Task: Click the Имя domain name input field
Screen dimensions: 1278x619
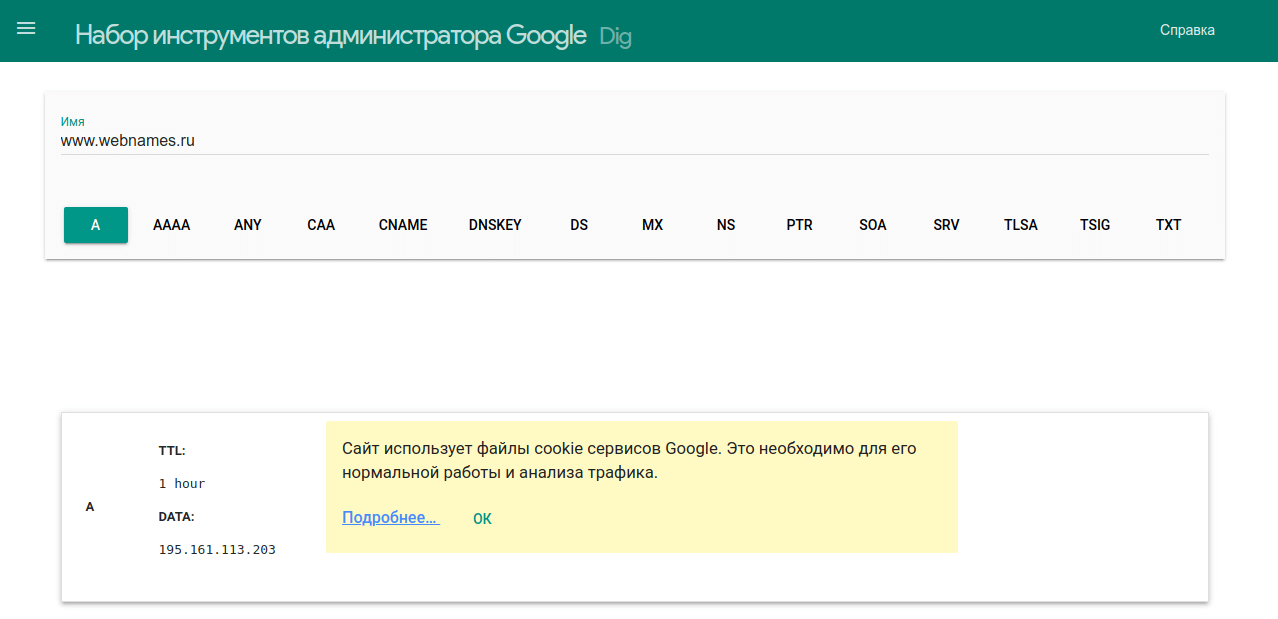Action: pos(634,141)
